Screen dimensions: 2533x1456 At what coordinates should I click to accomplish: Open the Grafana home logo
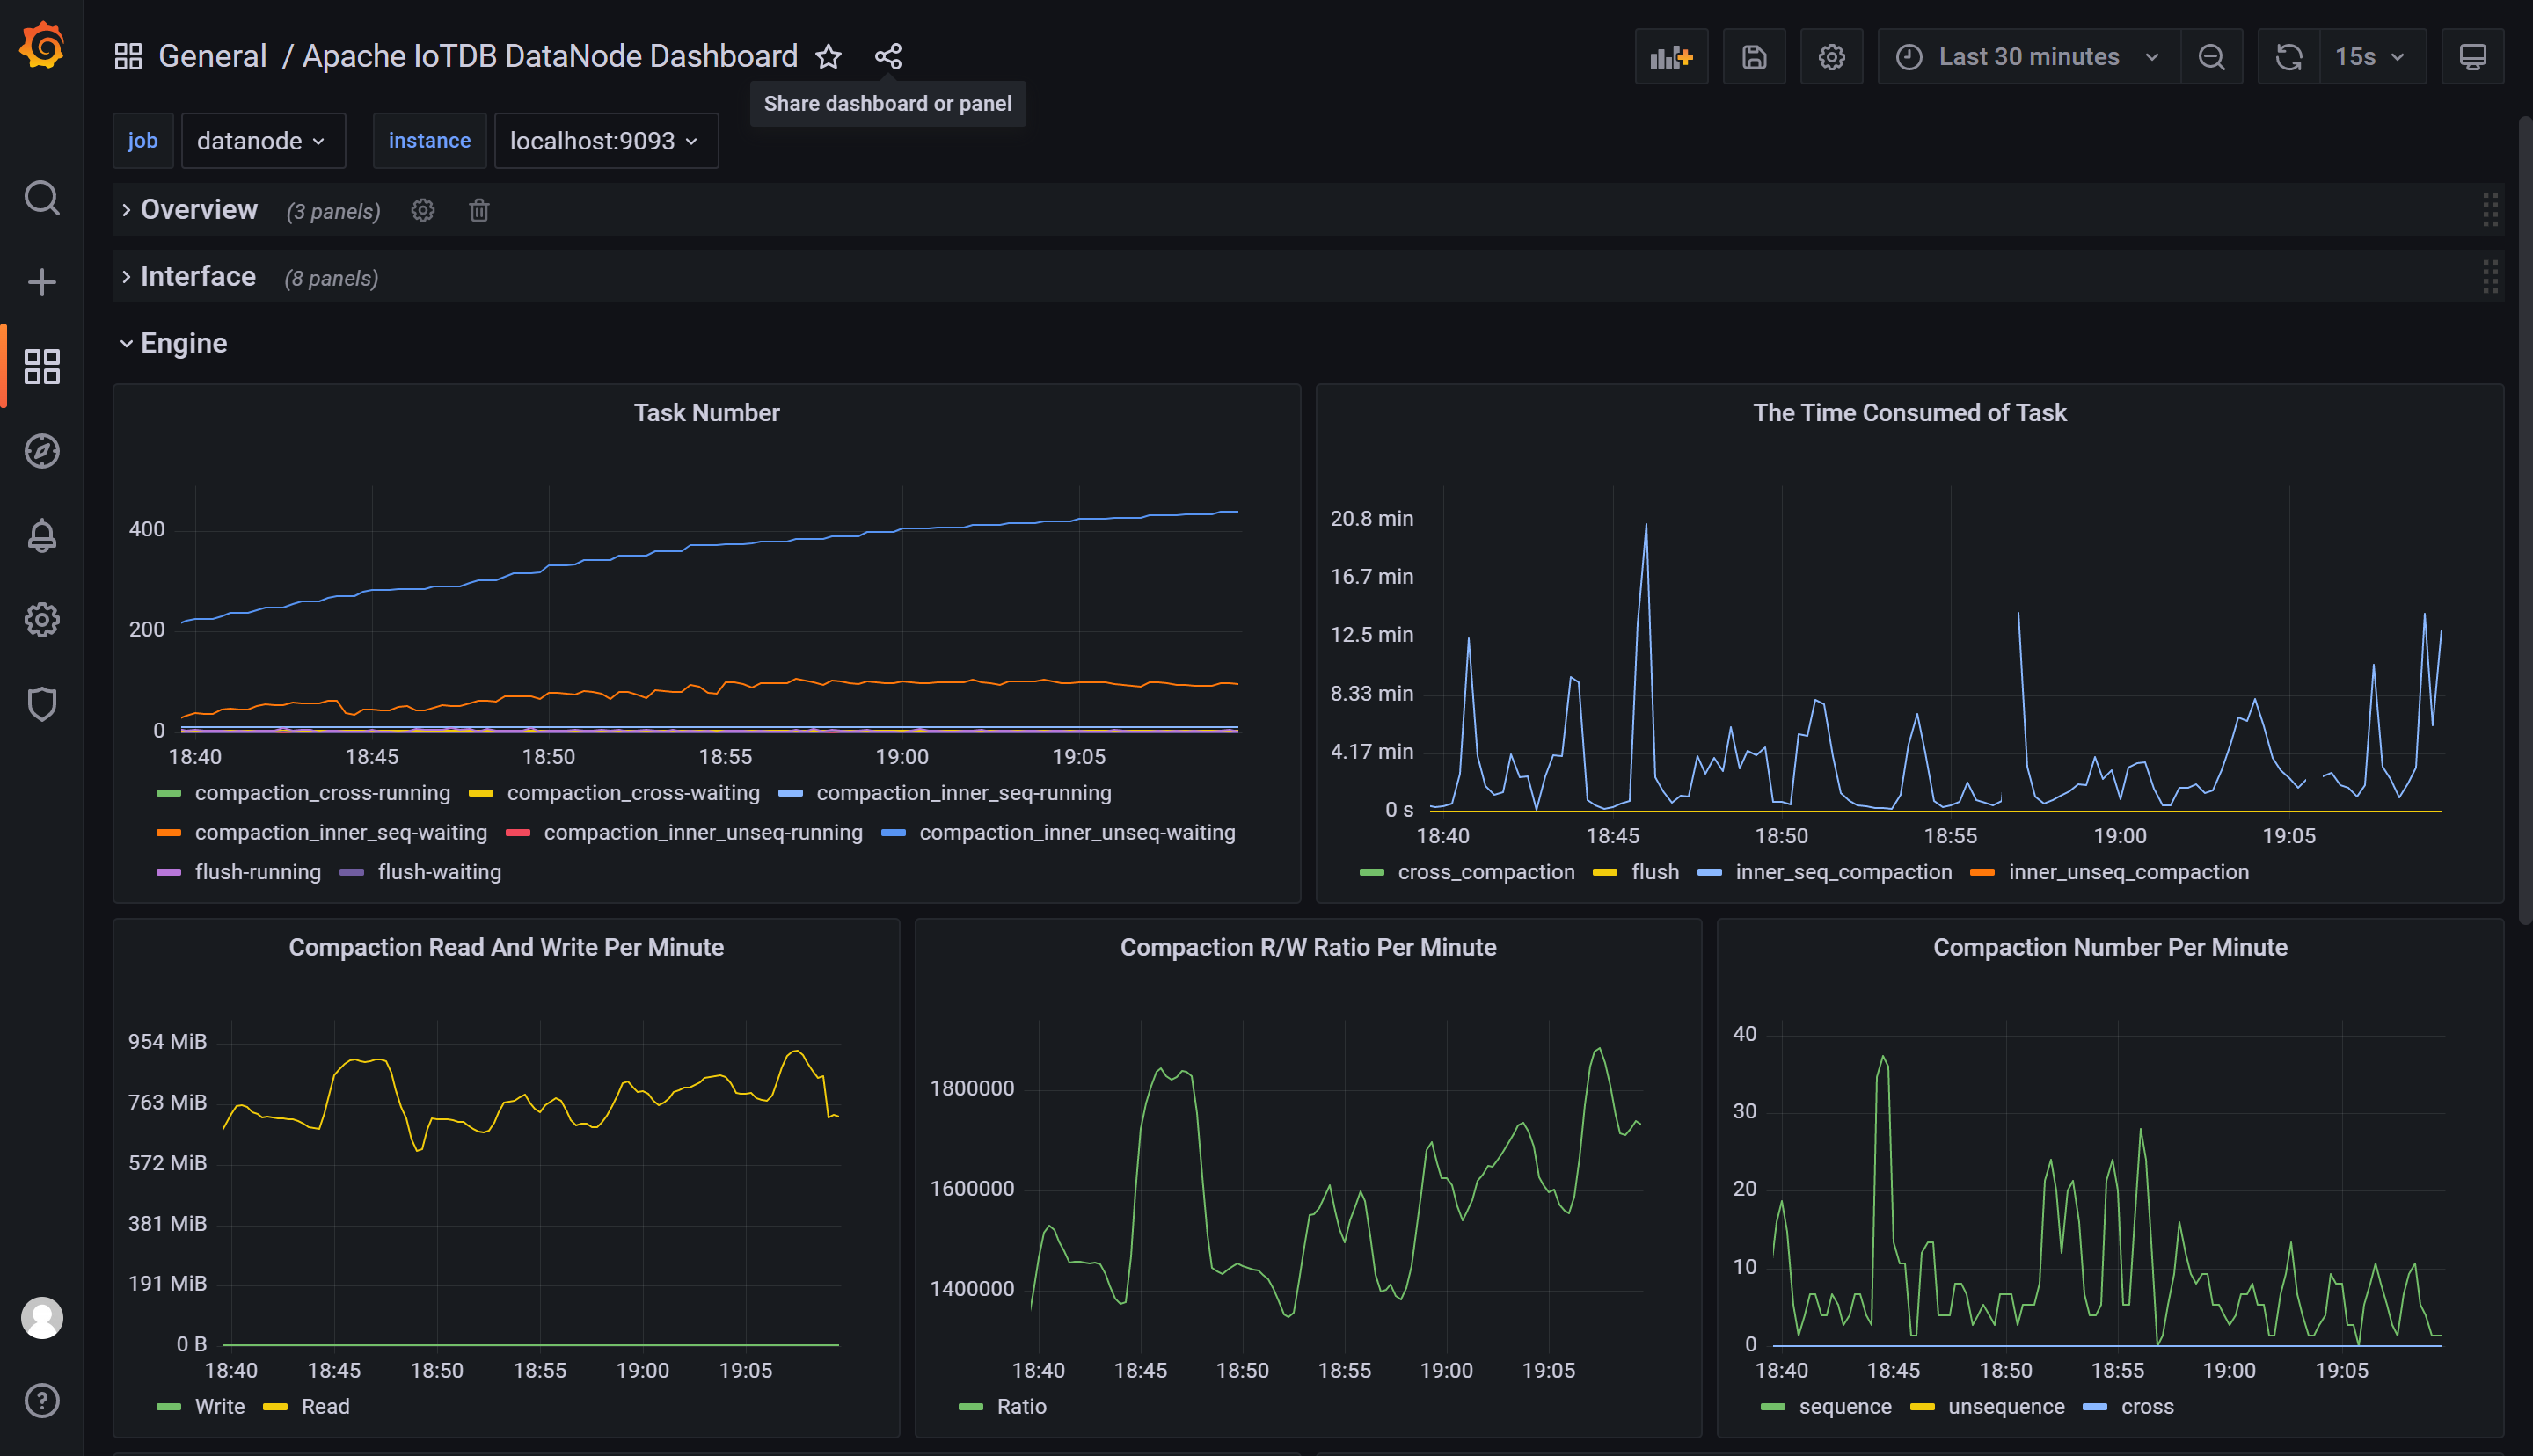tap(42, 46)
